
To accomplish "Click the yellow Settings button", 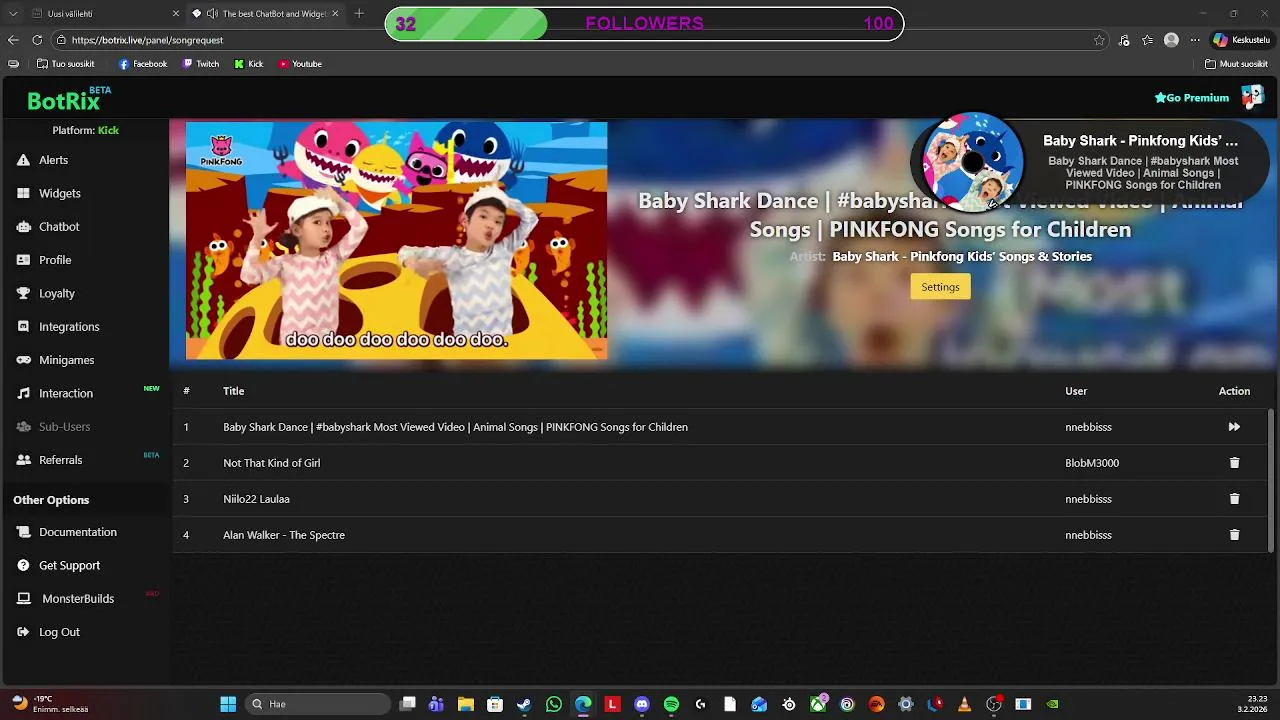I will pos(940,287).
